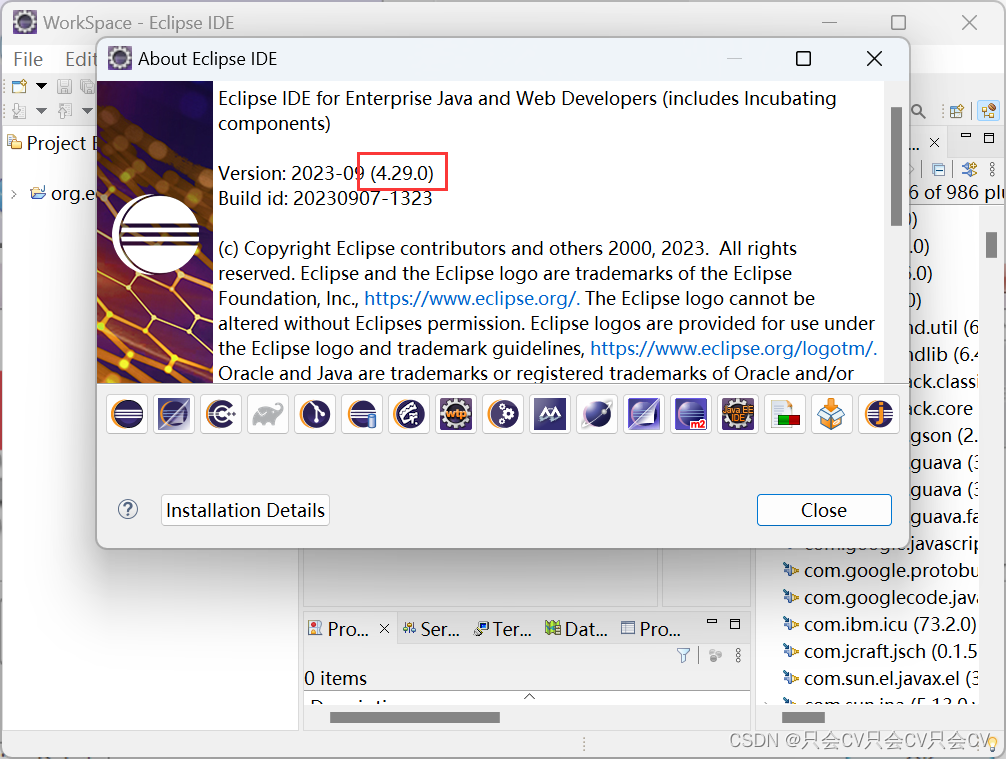The height and width of the screenshot is (759, 1006).
Task: Click the Gradle elephant feature icon
Action: pos(268,414)
